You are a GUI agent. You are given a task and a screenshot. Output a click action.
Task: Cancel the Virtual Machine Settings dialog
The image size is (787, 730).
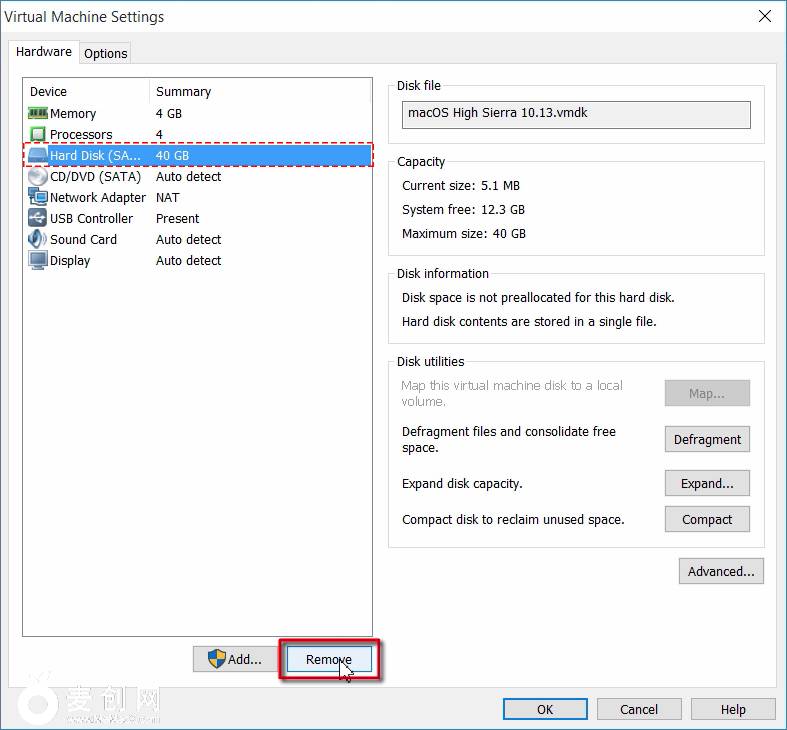(x=639, y=709)
